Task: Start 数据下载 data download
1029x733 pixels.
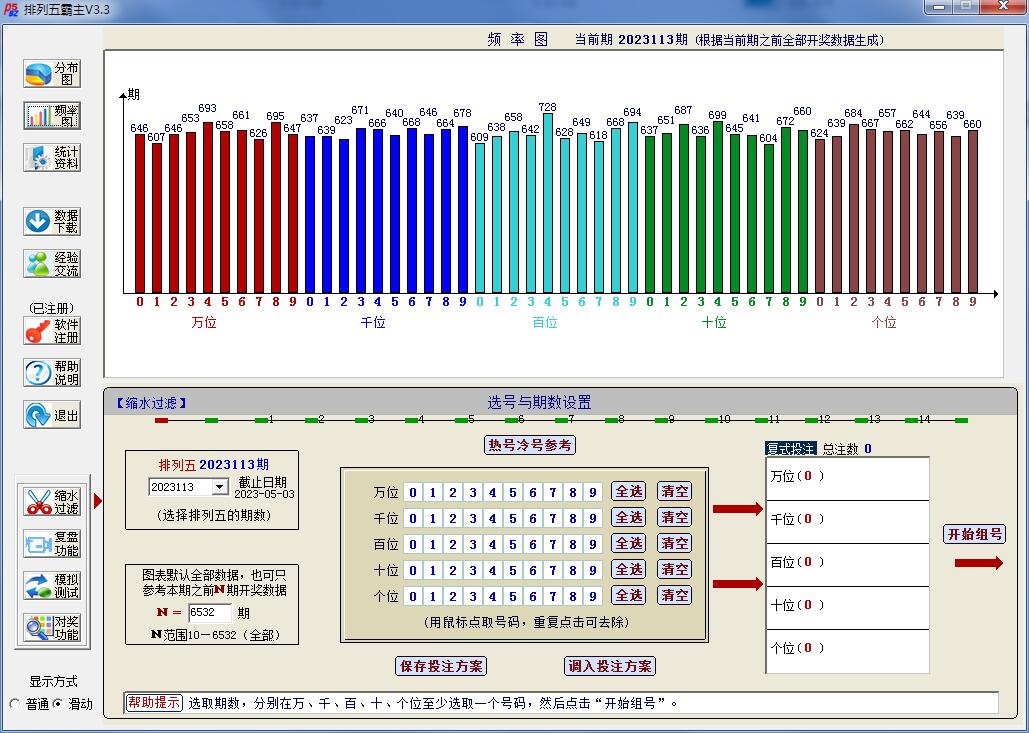Action: [x=50, y=221]
